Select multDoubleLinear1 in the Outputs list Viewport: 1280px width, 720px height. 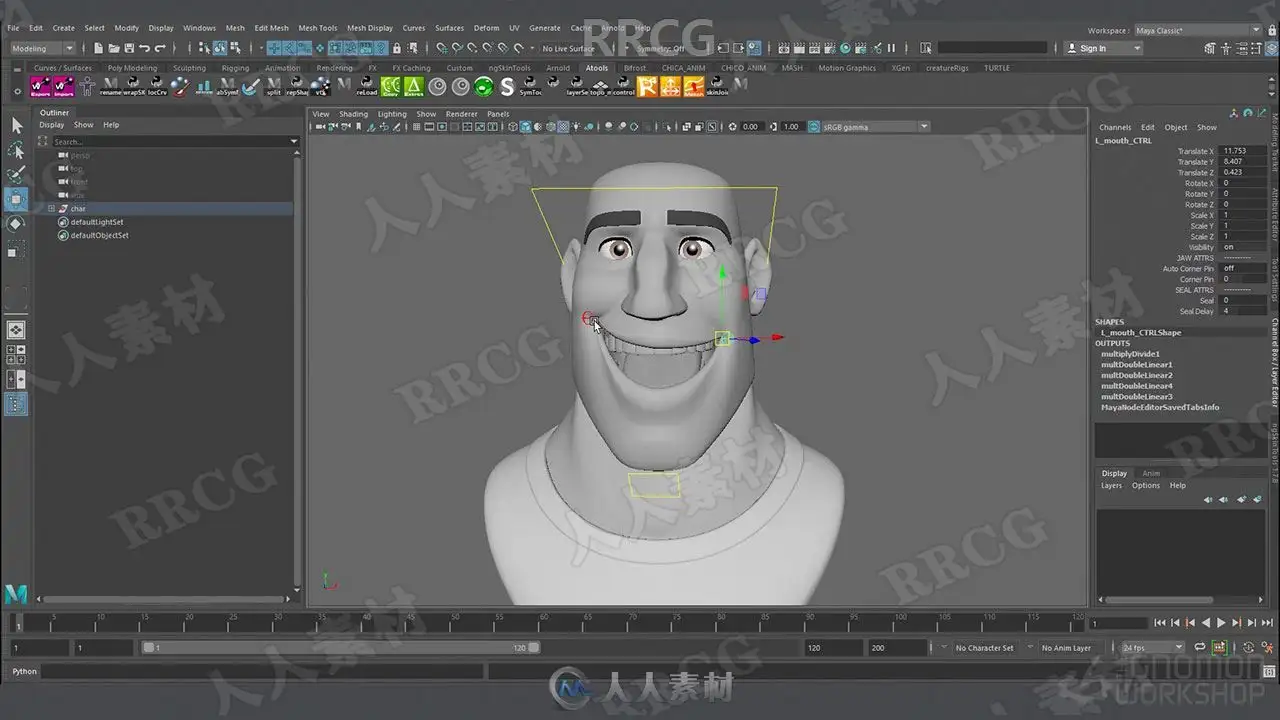1137,365
